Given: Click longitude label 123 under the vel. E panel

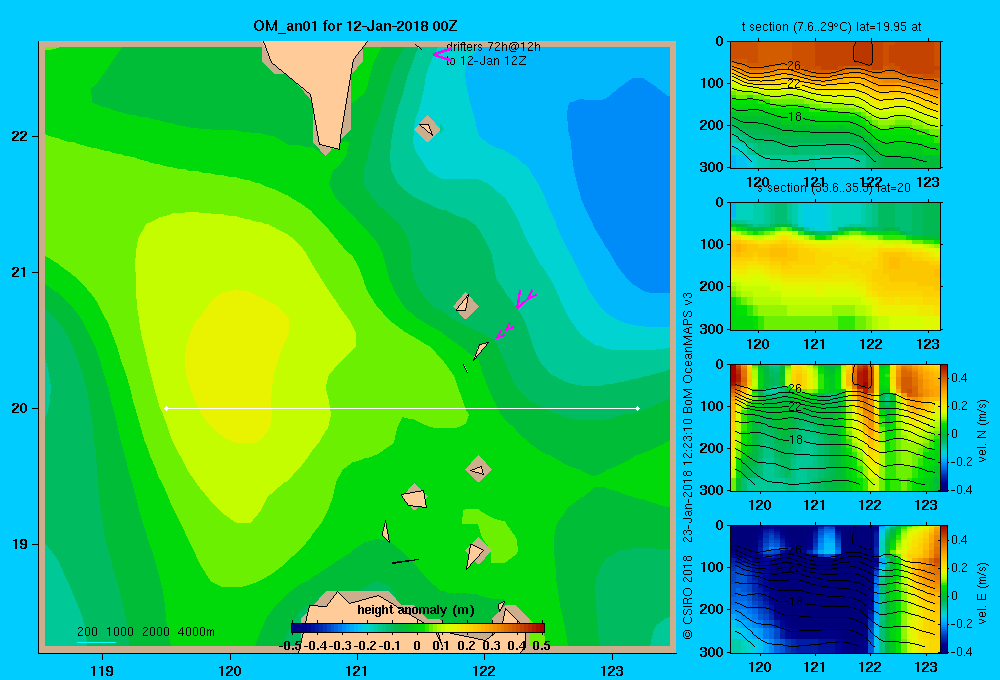Looking at the screenshot, I should [x=926, y=667].
